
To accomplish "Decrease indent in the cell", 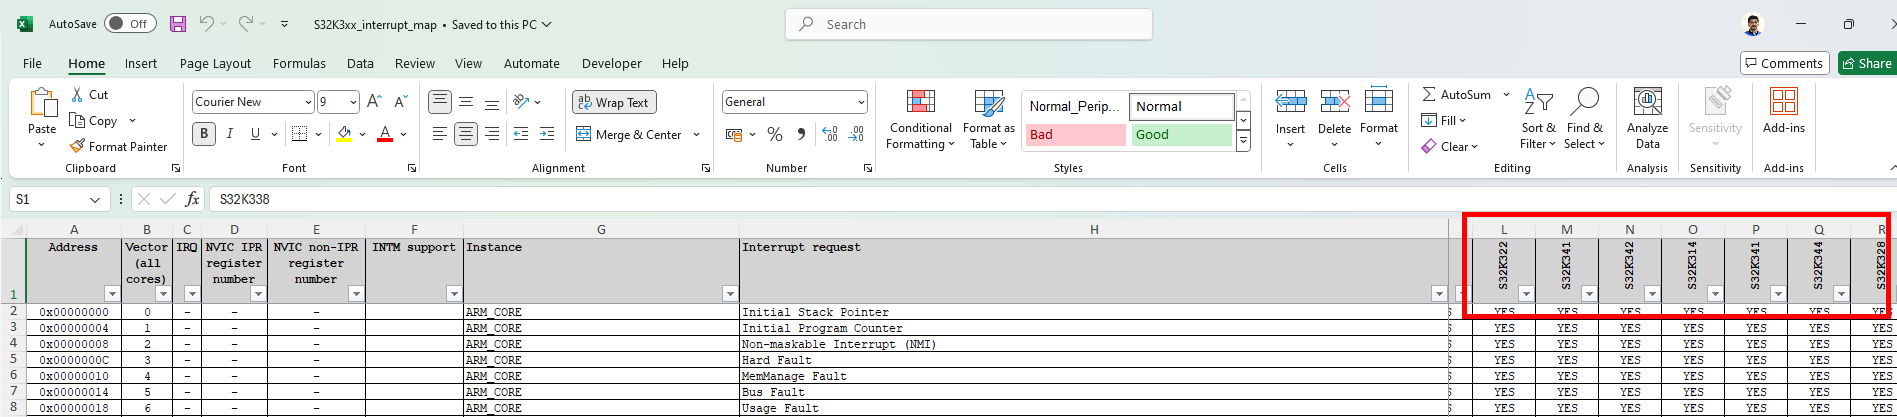I will coord(521,134).
